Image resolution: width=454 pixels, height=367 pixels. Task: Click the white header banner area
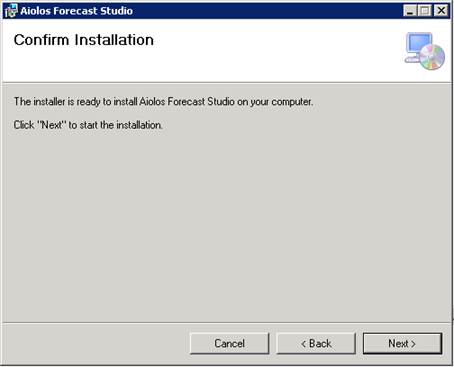(x=227, y=51)
